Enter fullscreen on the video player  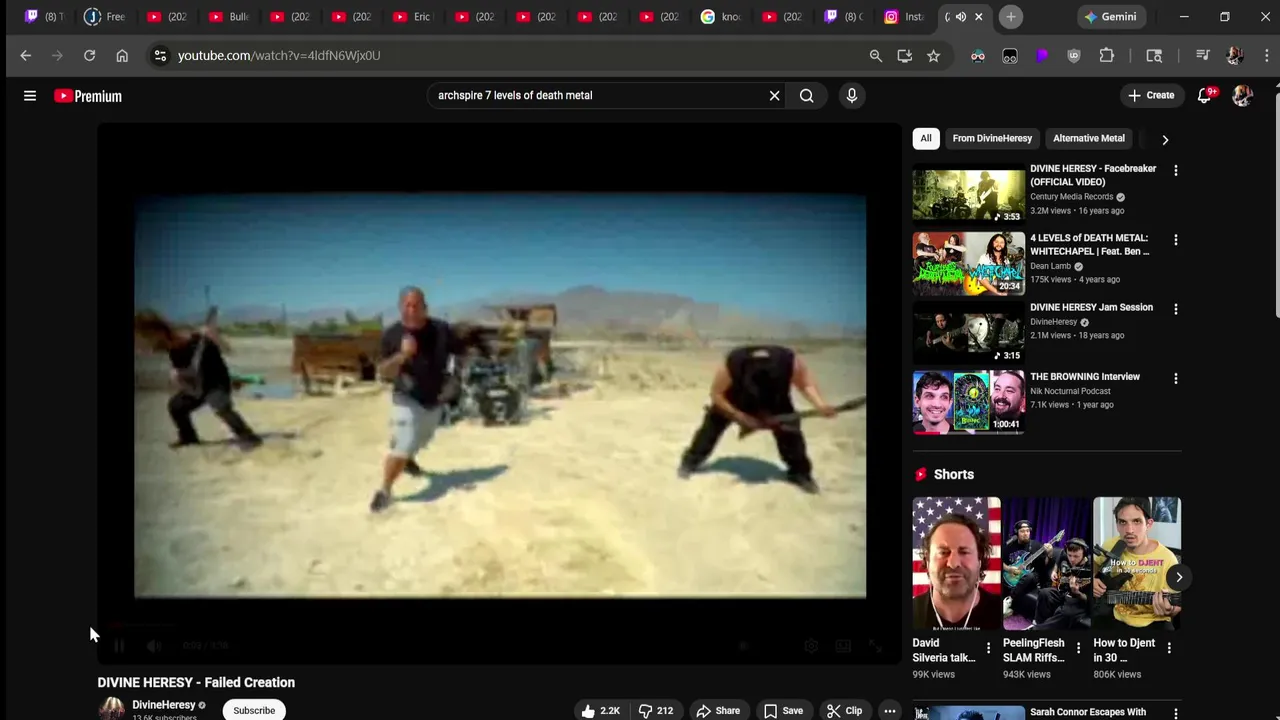[x=875, y=646]
